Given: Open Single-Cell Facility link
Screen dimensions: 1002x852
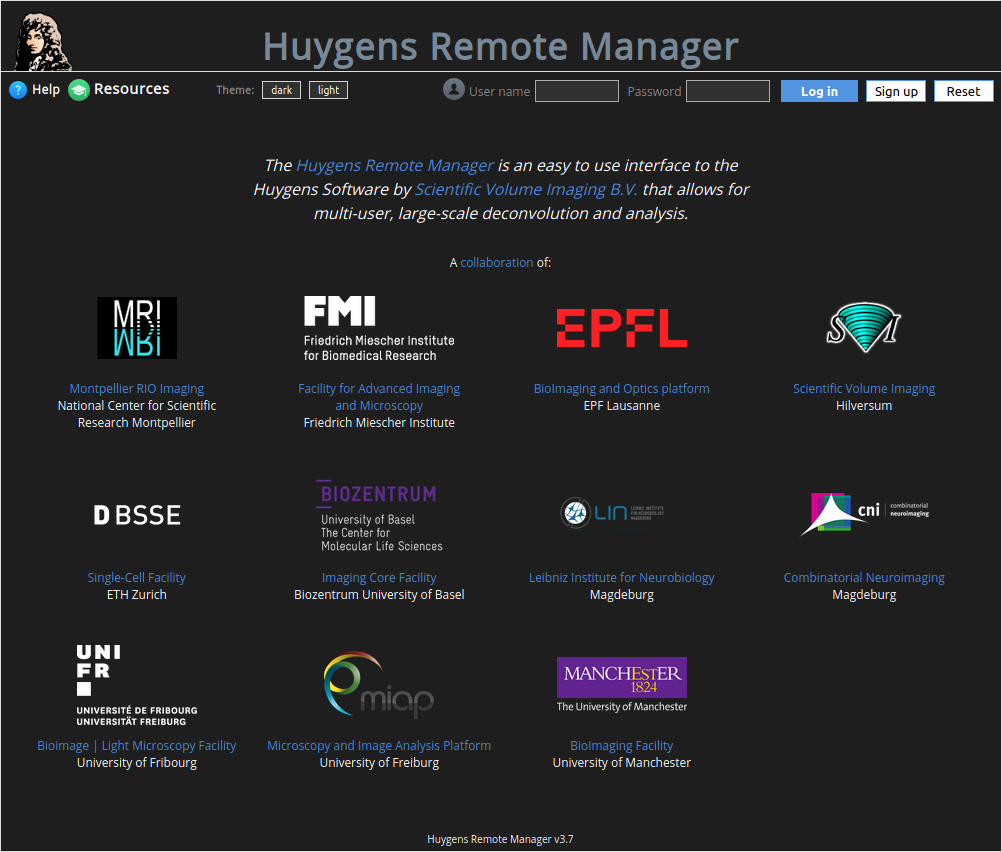Looking at the screenshot, I should 137,578.
